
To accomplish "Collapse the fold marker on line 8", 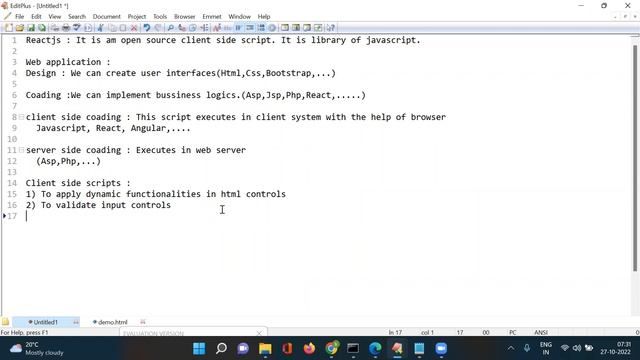I will point(21,117).
